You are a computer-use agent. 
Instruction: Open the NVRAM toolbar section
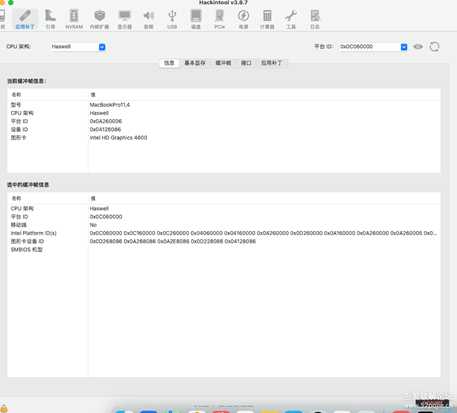(x=74, y=19)
